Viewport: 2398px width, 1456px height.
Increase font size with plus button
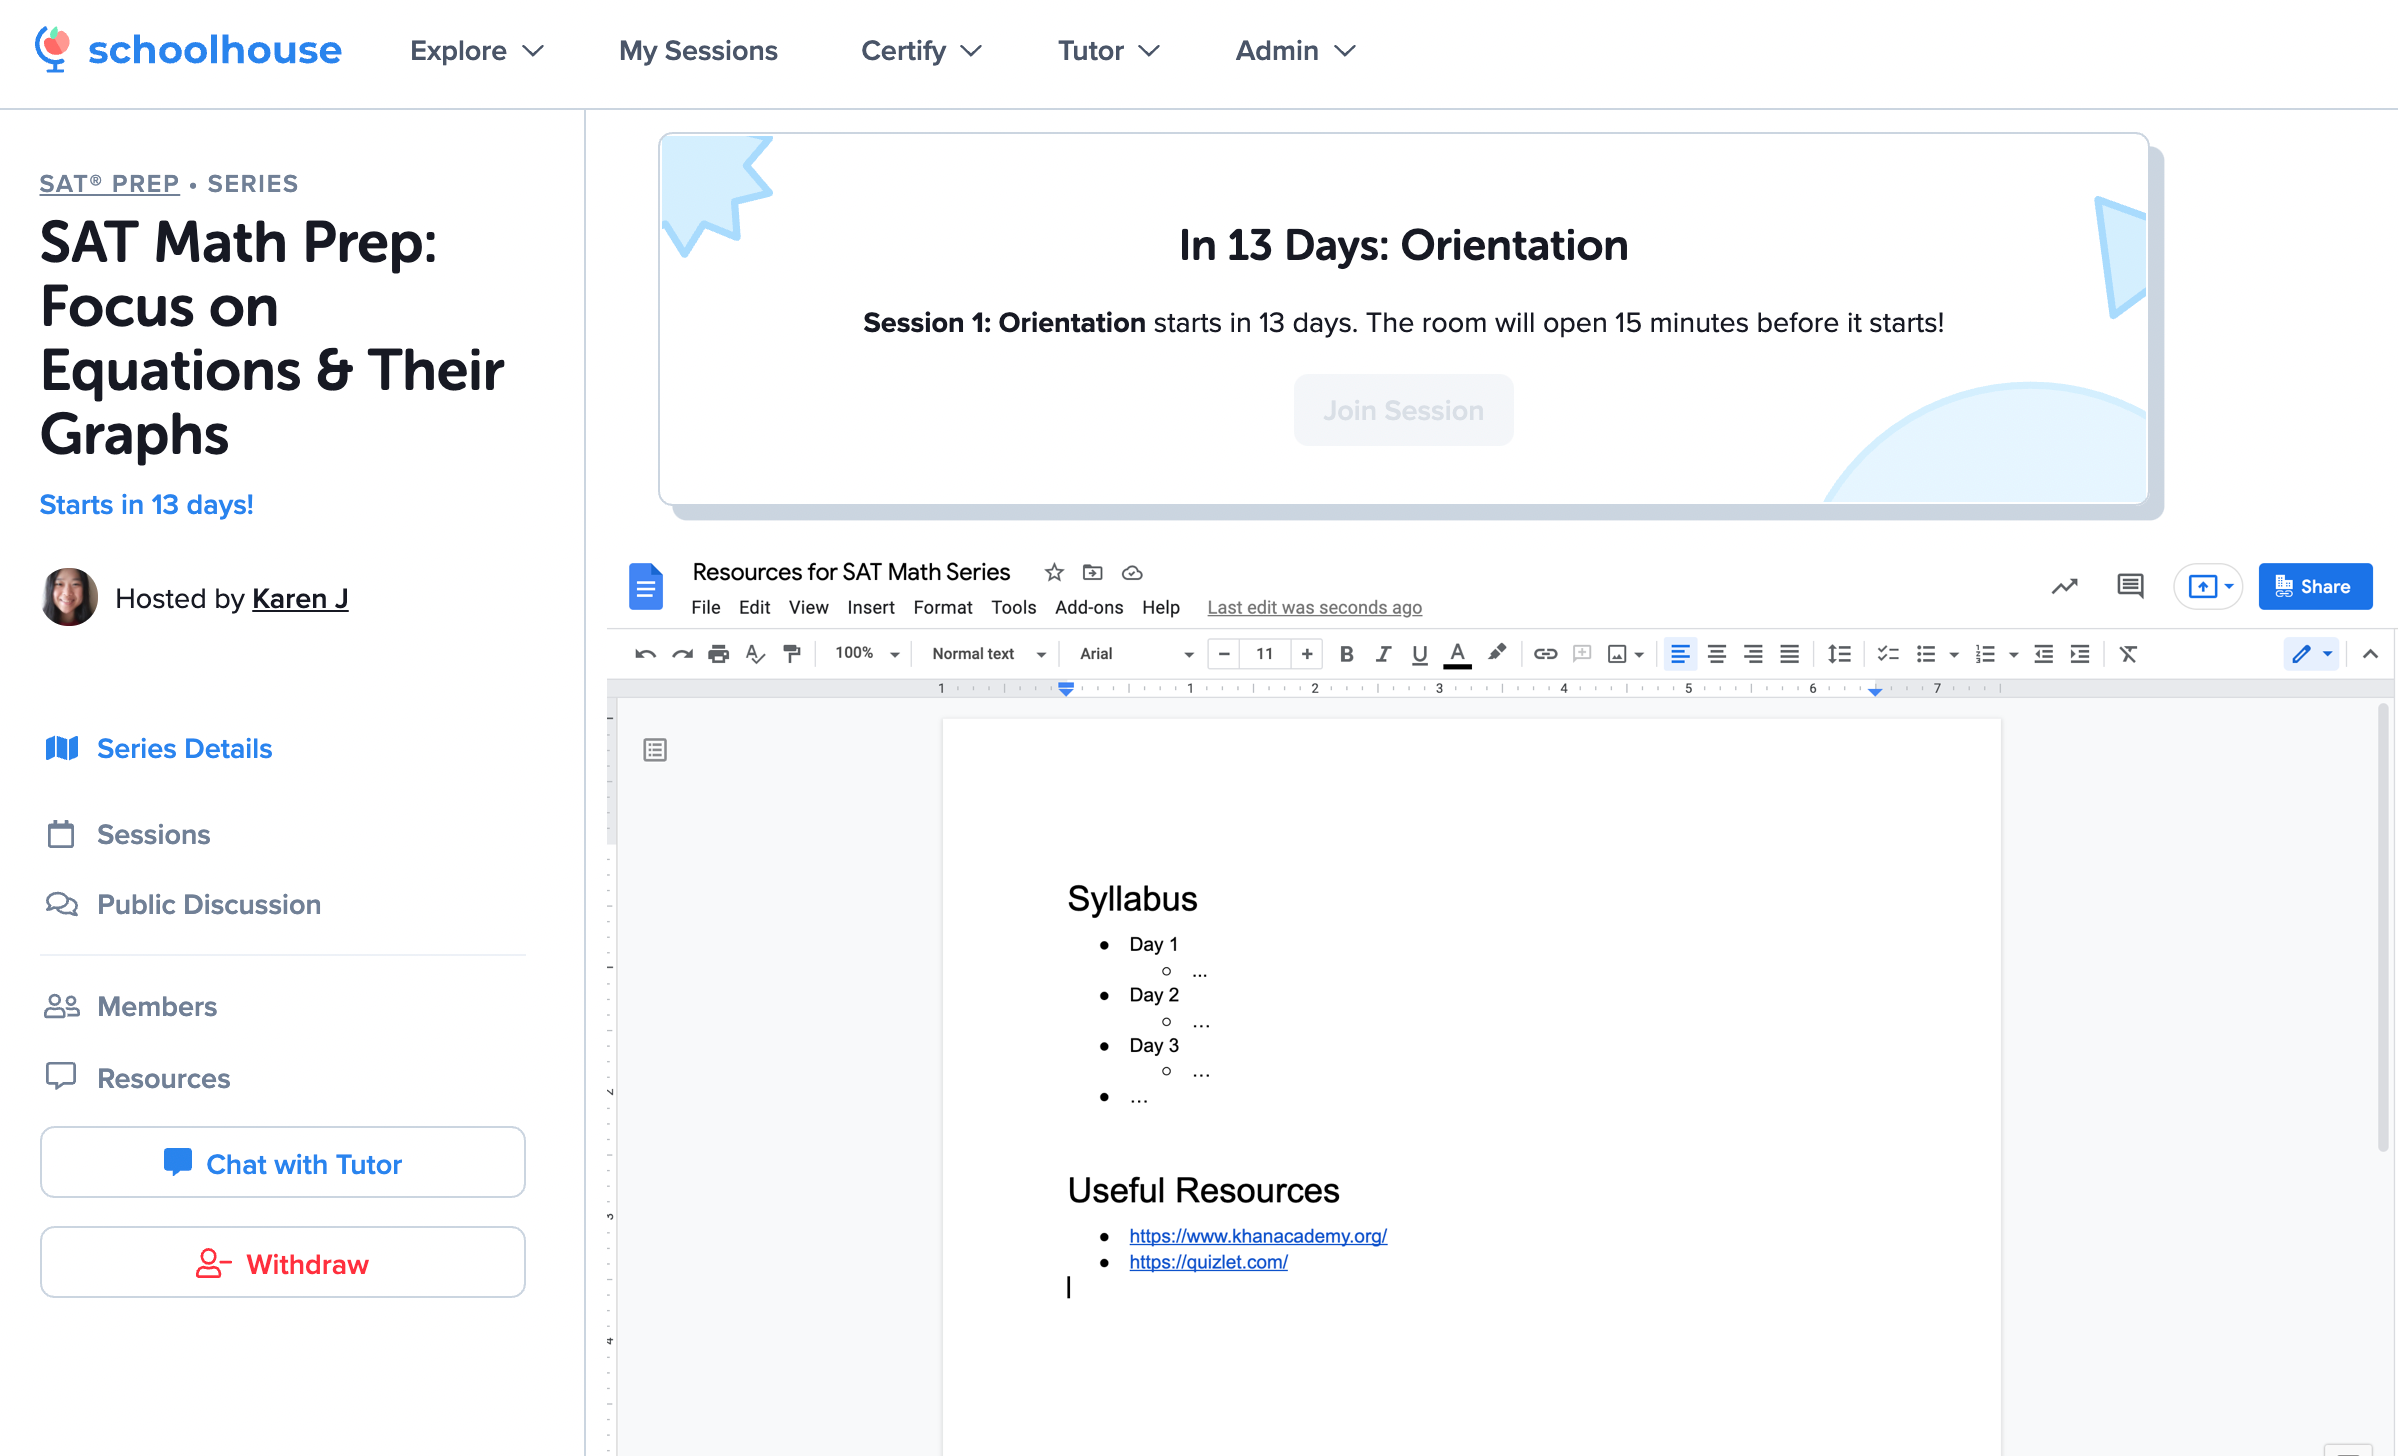[1306, 654]
